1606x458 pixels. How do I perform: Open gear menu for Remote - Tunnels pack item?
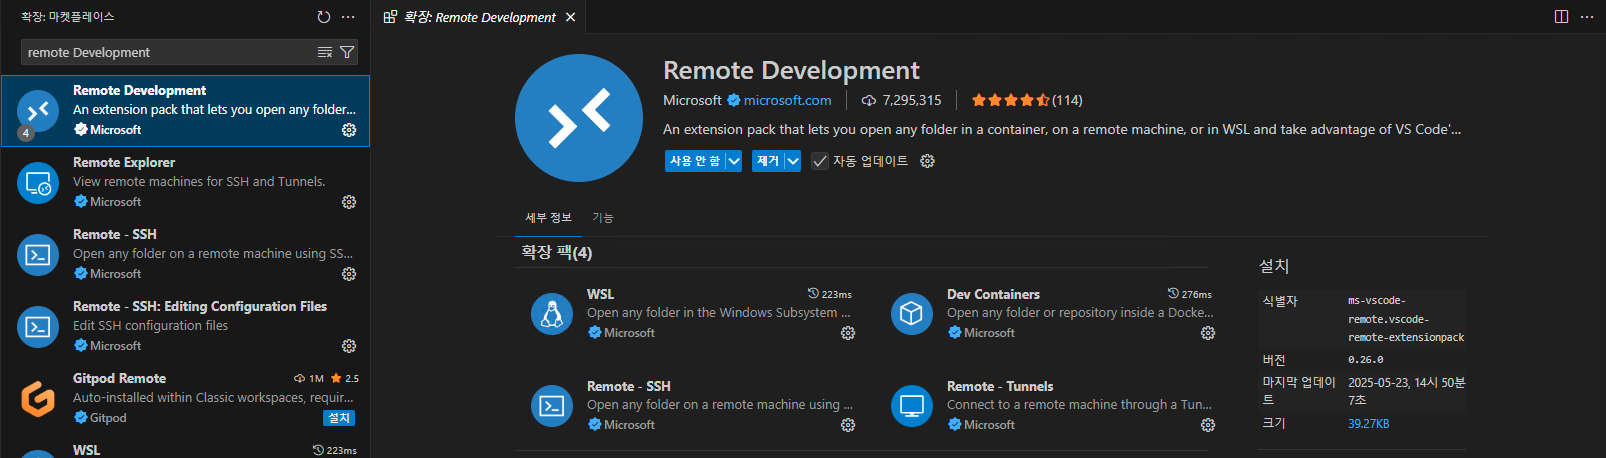coord(1208,425)
